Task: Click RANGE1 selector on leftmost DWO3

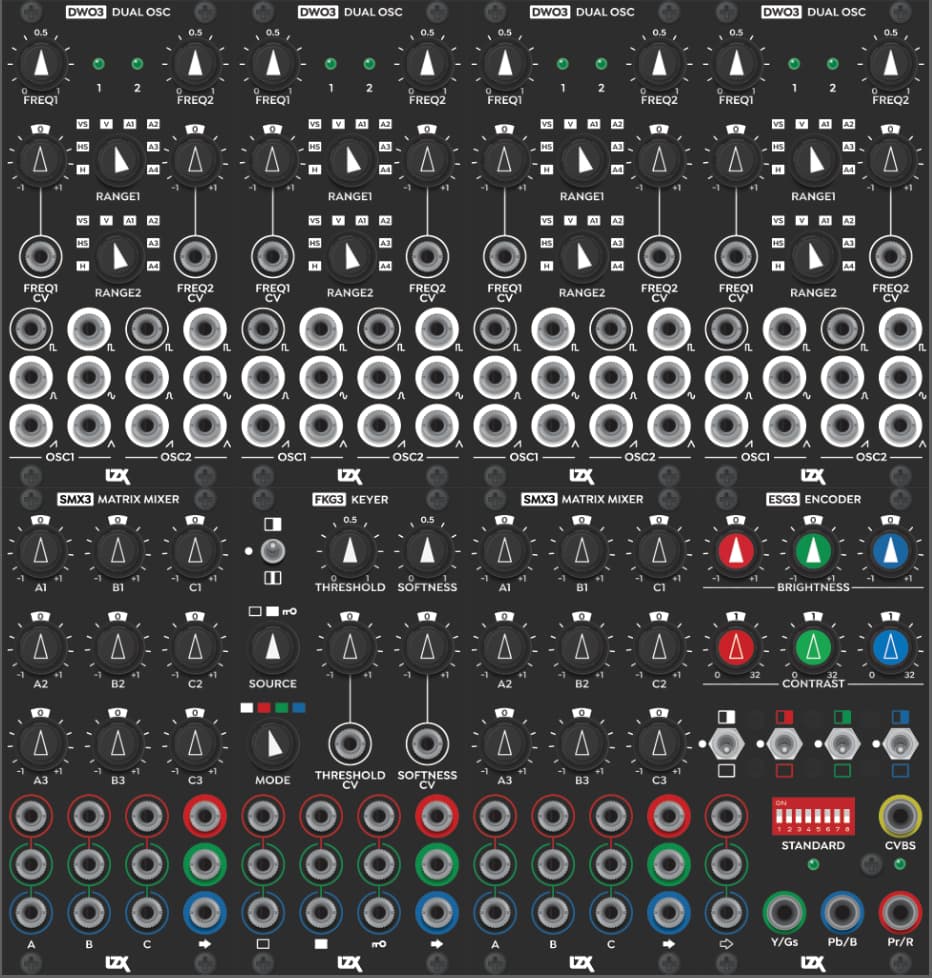Action: [118, 160]
